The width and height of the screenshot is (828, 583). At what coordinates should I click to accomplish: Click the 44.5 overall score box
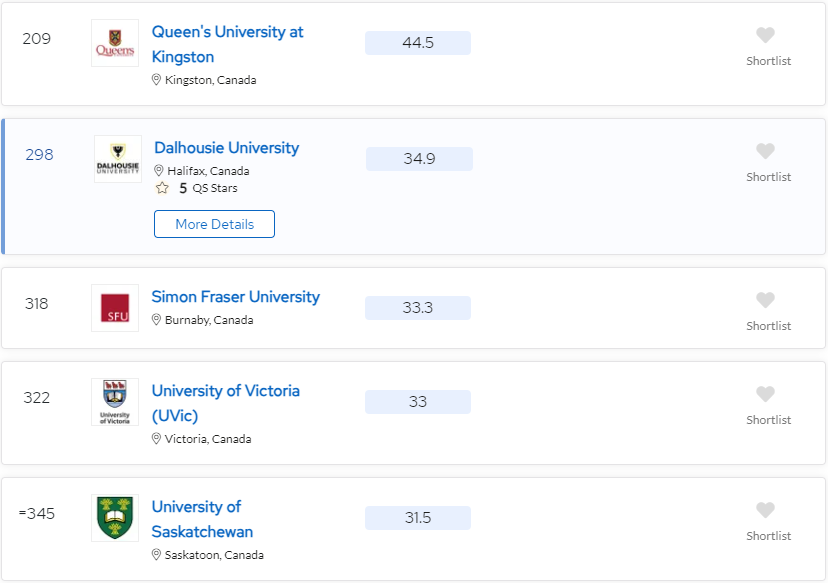click(418, 43)
